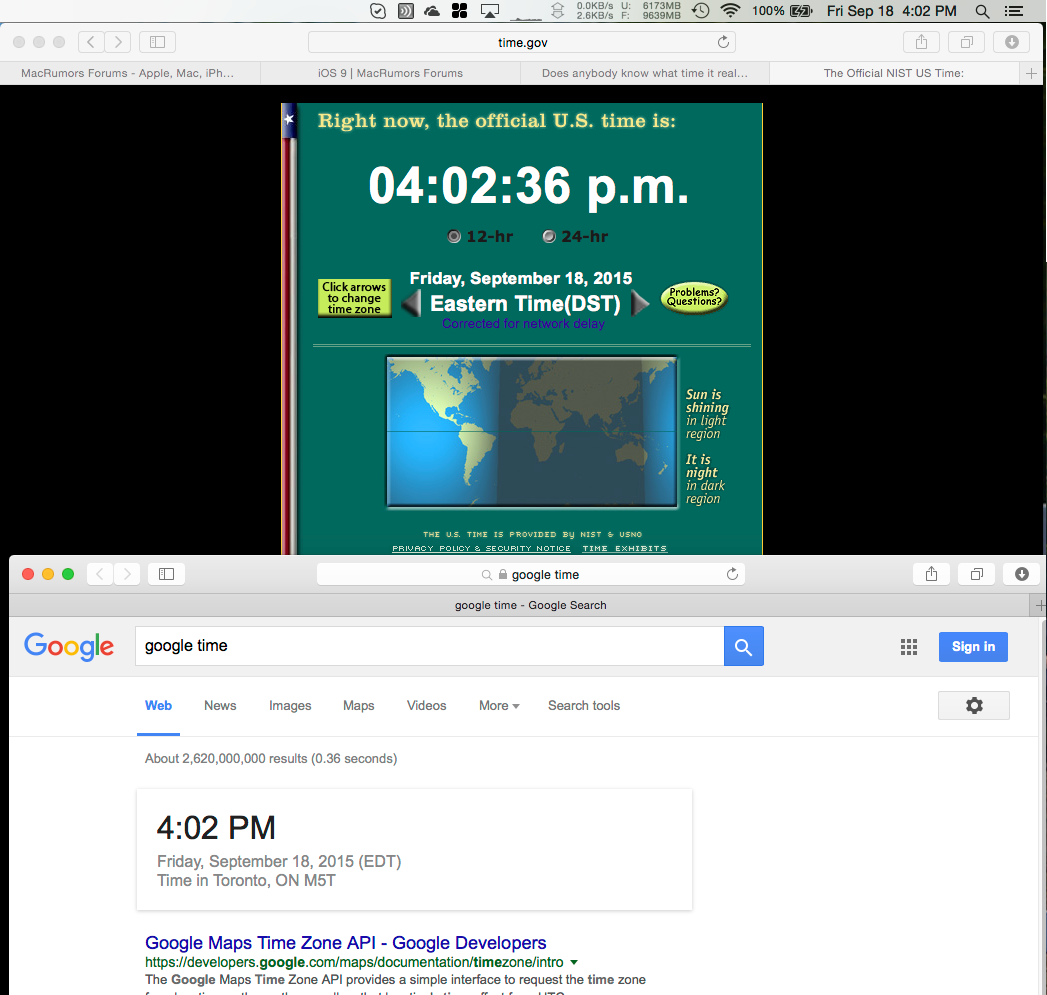Image resolution: width=1047 pixels, height=995 pixels.
Task: Show sidebar in the time.gov Safari window
Action: point(158,42)
